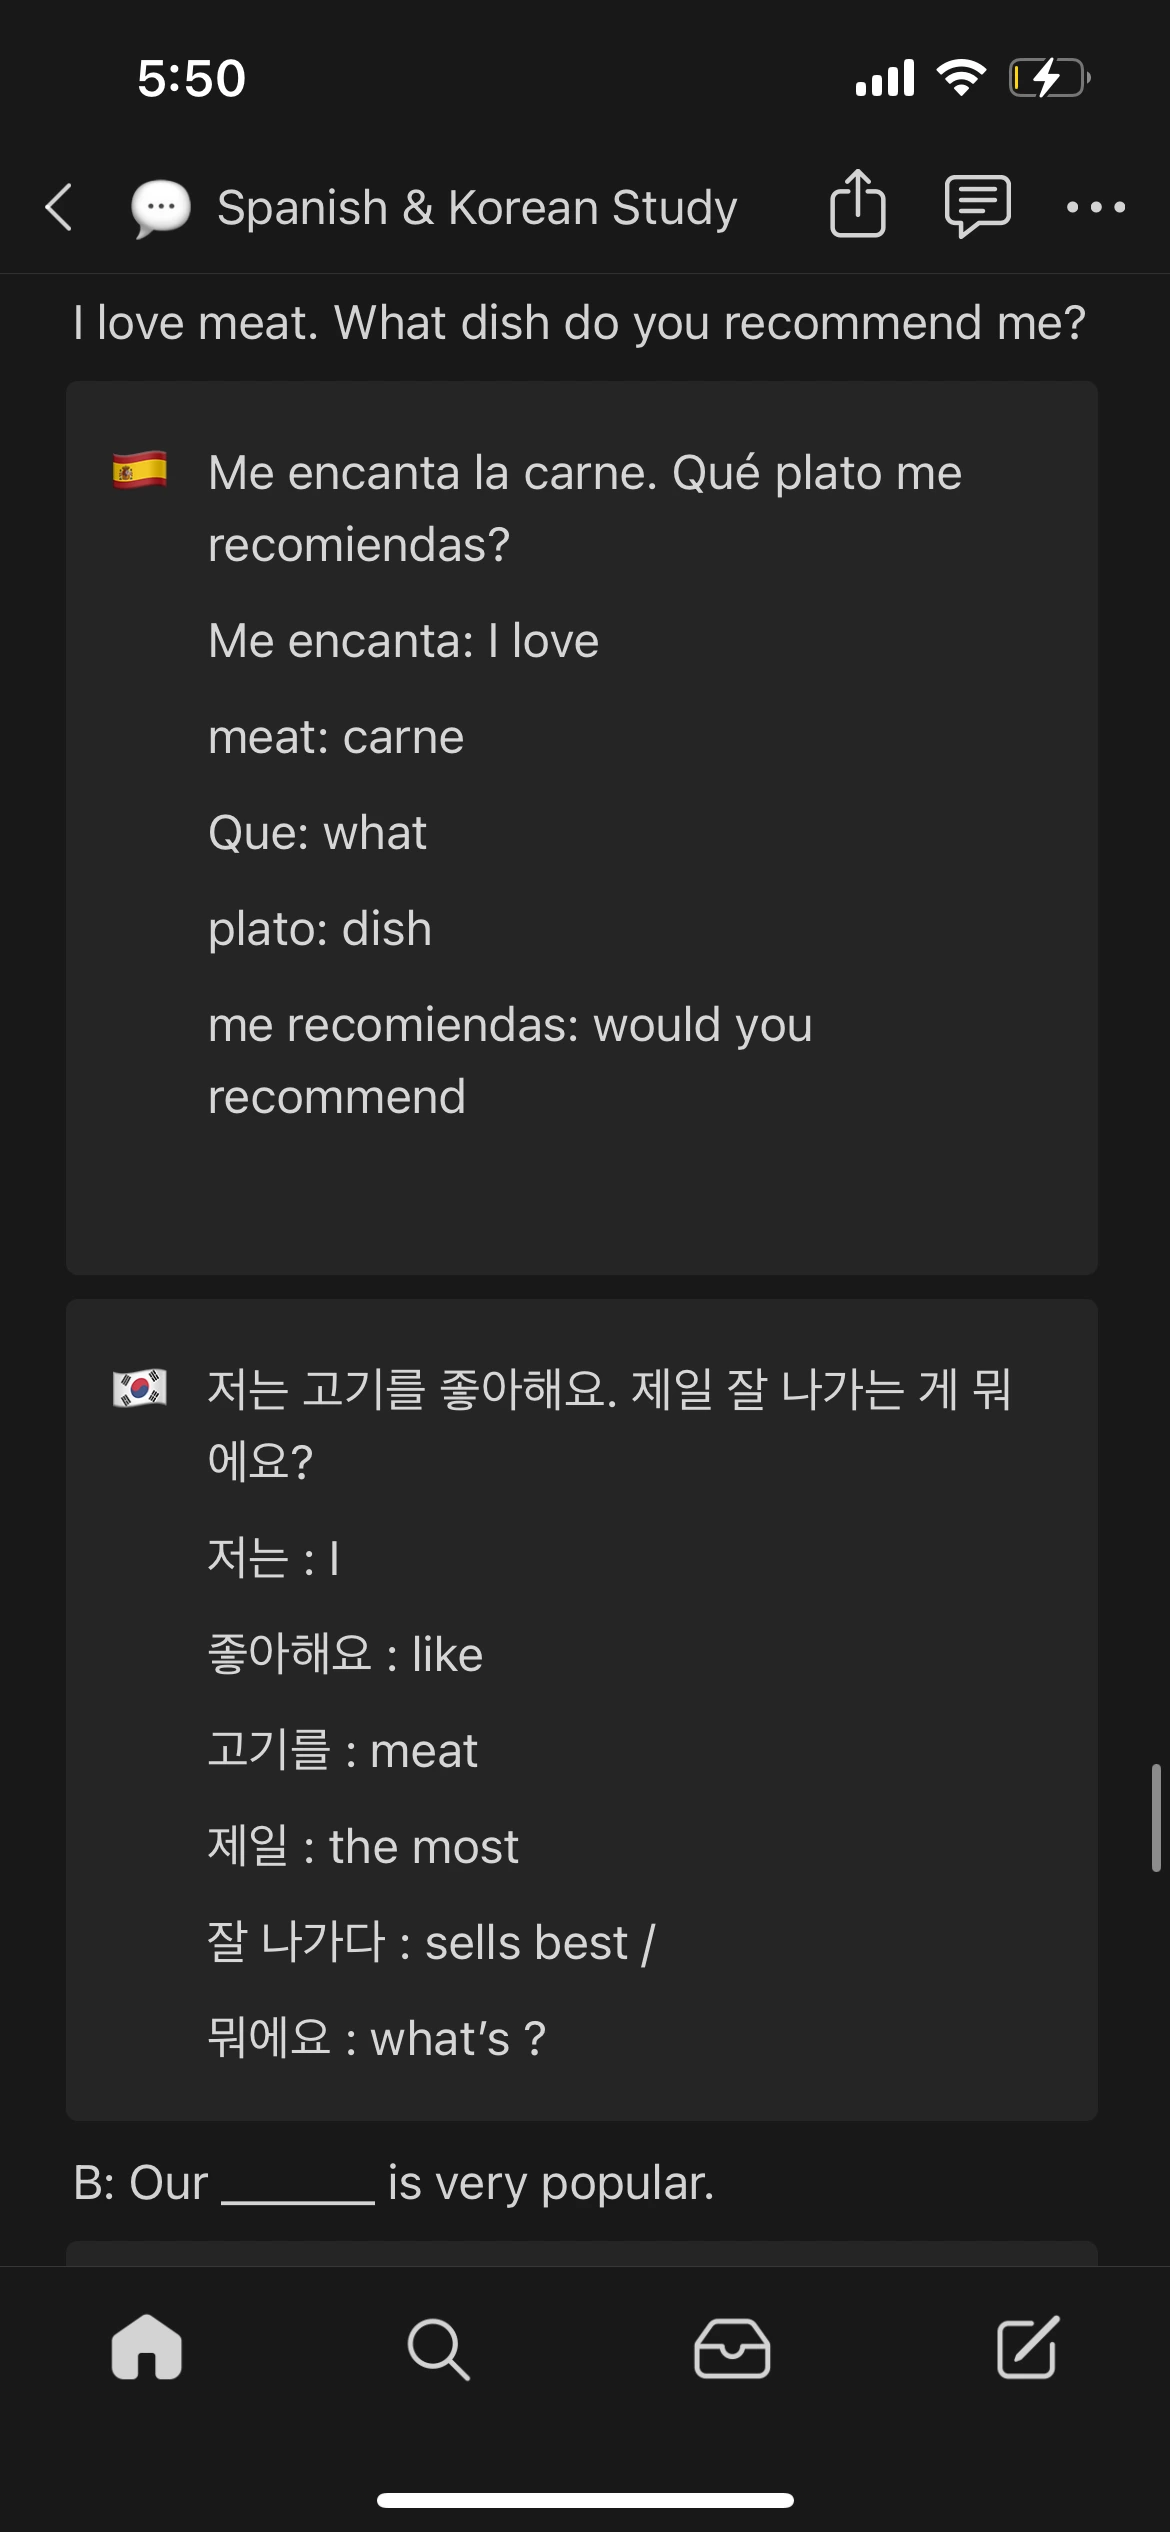
Task: Open the Inbox tray tab
Action: 732,2348
